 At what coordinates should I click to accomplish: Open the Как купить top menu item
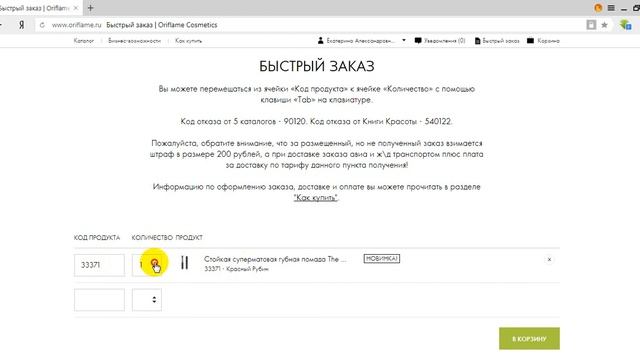pos(188,41)
